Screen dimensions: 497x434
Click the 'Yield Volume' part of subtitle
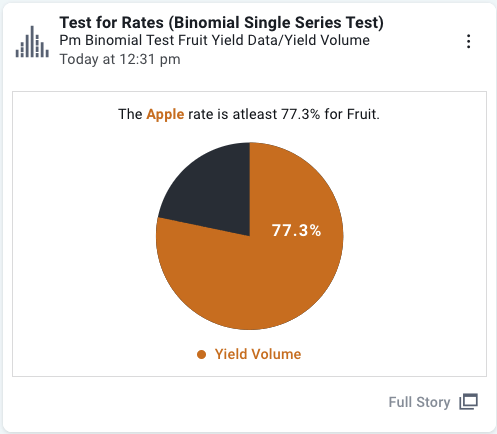click(x=327, y=40)
